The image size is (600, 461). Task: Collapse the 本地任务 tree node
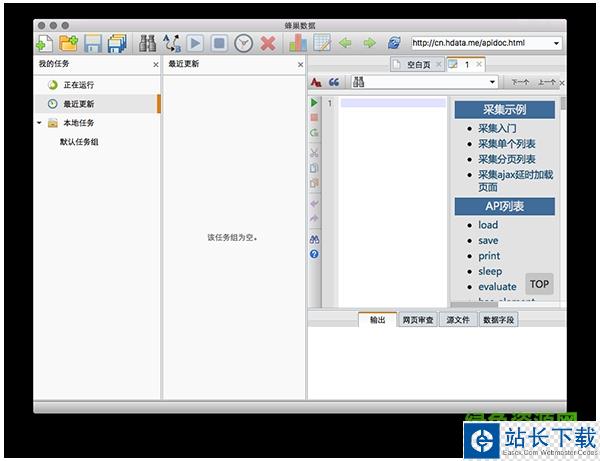point(39,123)
